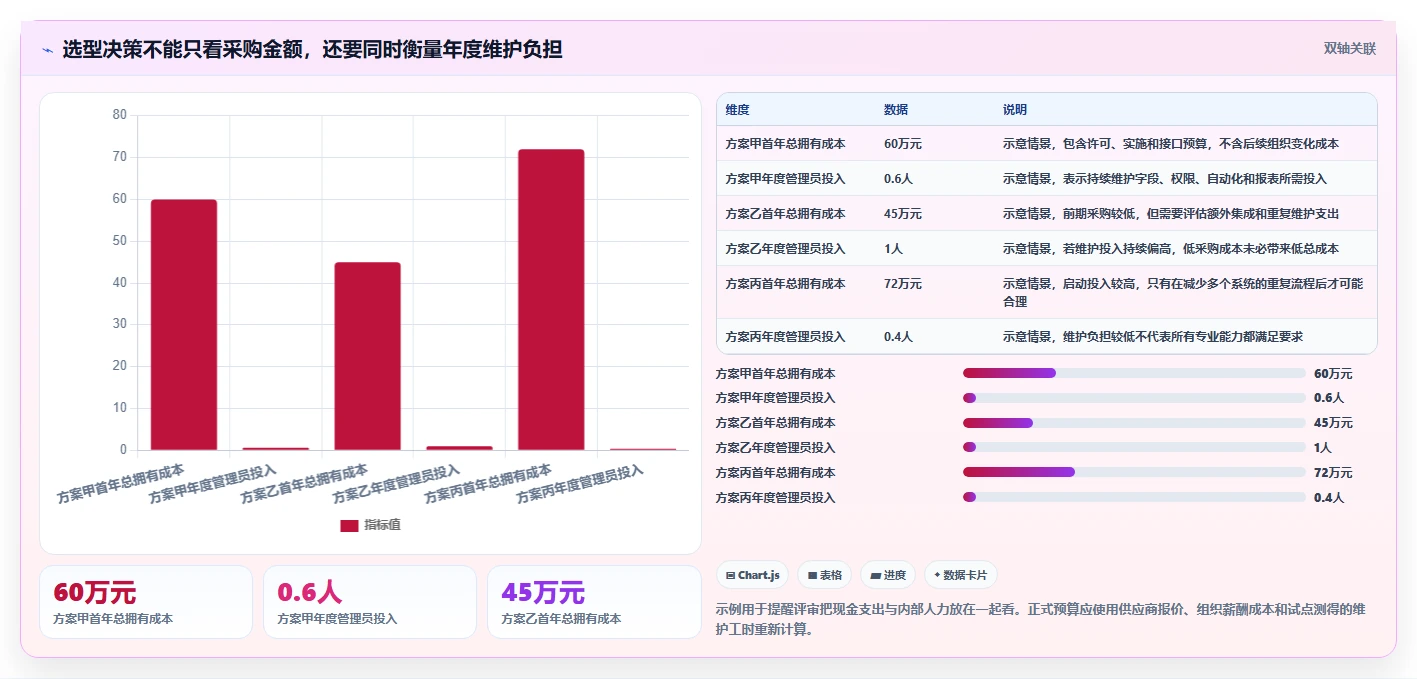Click the lightning icon beside the panel title
Image resolution: width=1417 pixels, height=679 pixels.
48,49
